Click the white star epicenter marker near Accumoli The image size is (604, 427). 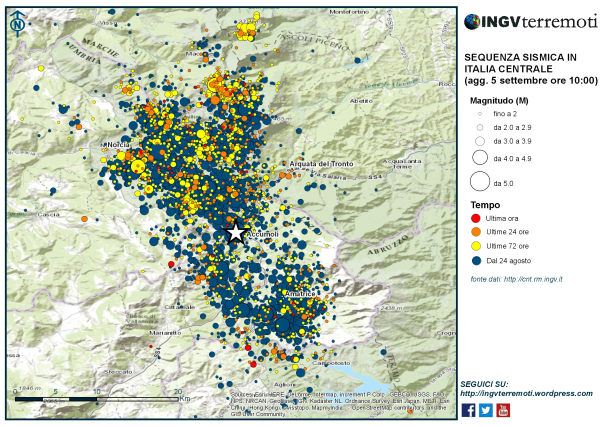coord(236,233)
